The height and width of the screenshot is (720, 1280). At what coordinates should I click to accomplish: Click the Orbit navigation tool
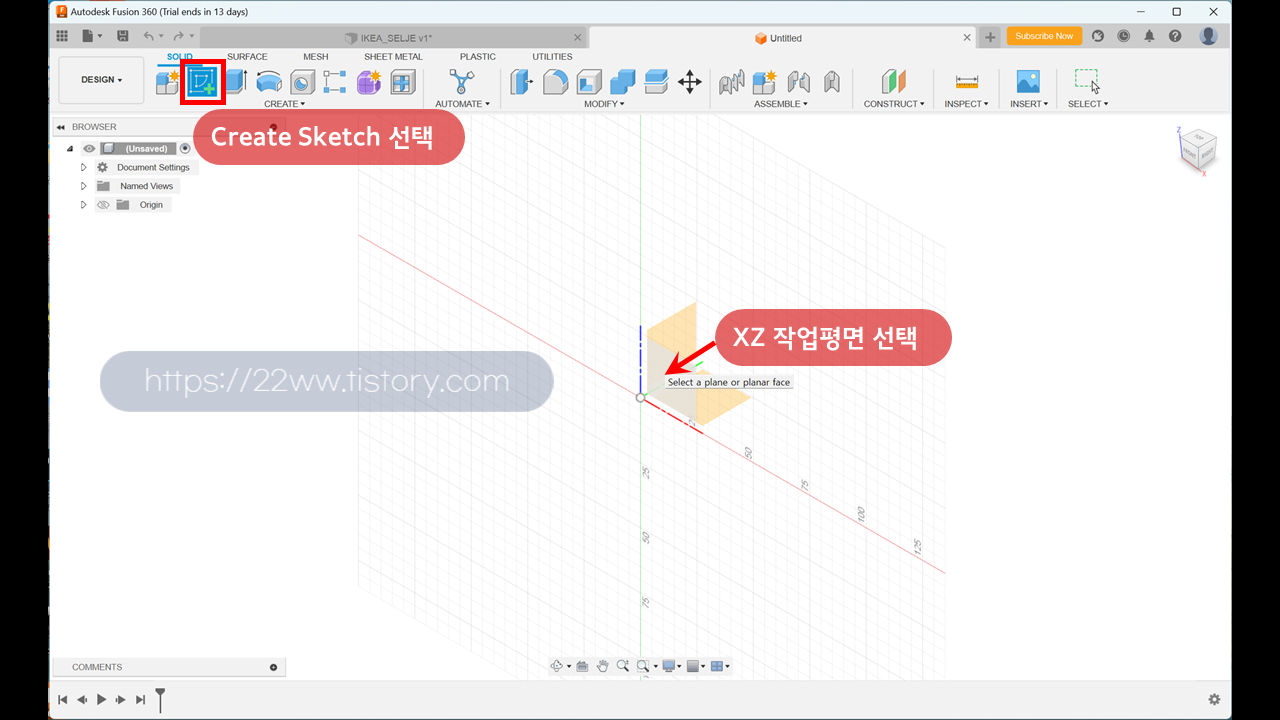click(557, 666)
